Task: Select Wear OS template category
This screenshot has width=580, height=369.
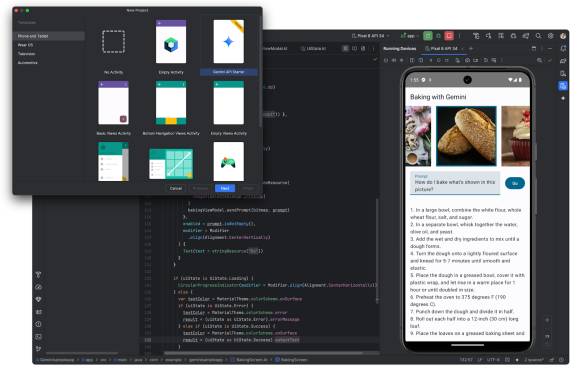Action: point(25,45)
